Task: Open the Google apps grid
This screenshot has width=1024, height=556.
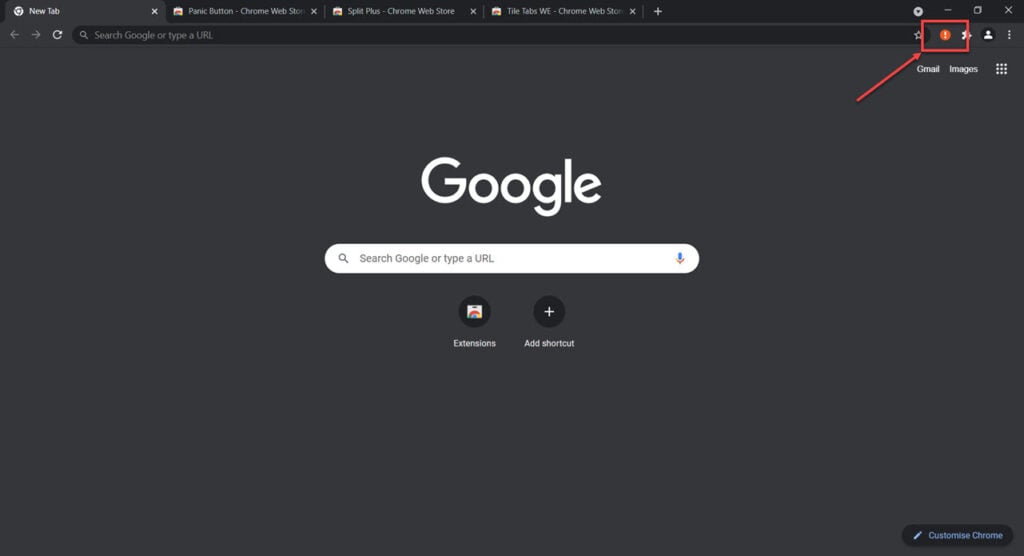Action: (x=1001, y=69)
